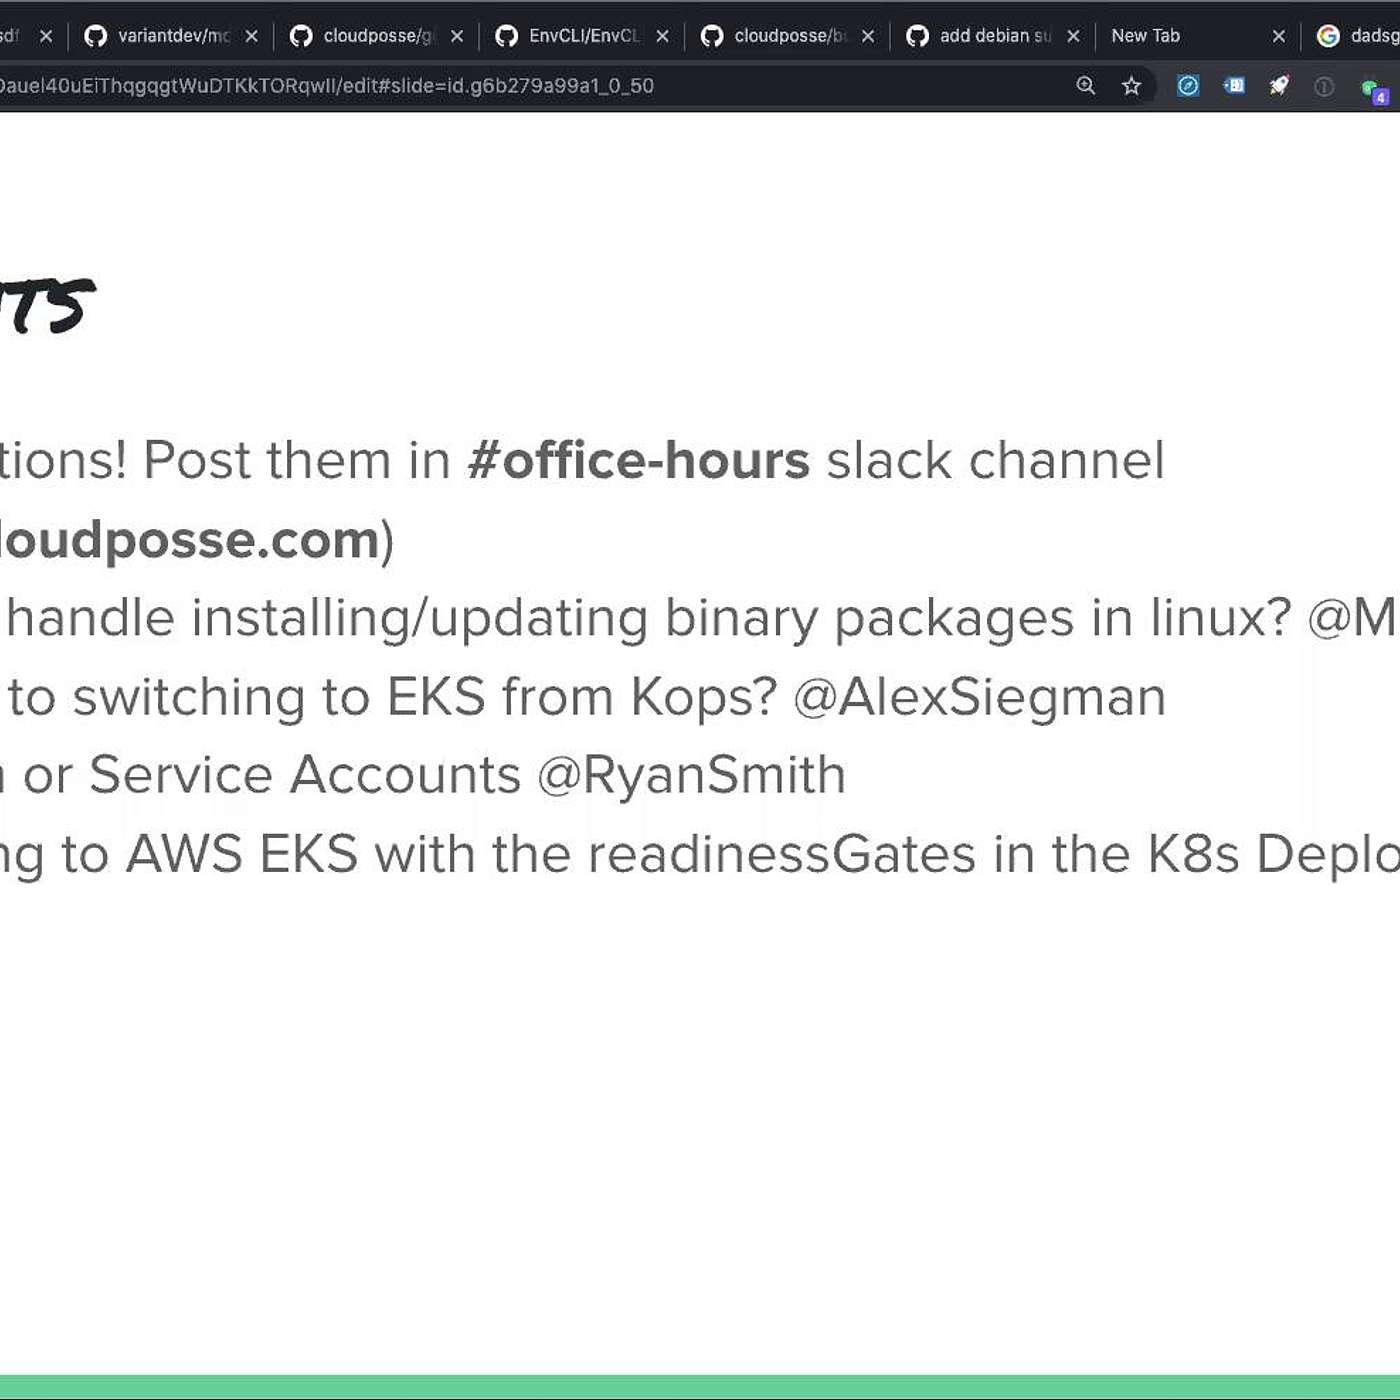Screen dimensions: 1400x1400
Task: Open the blue compass extension icon
Action: (x=1188, y=86)
